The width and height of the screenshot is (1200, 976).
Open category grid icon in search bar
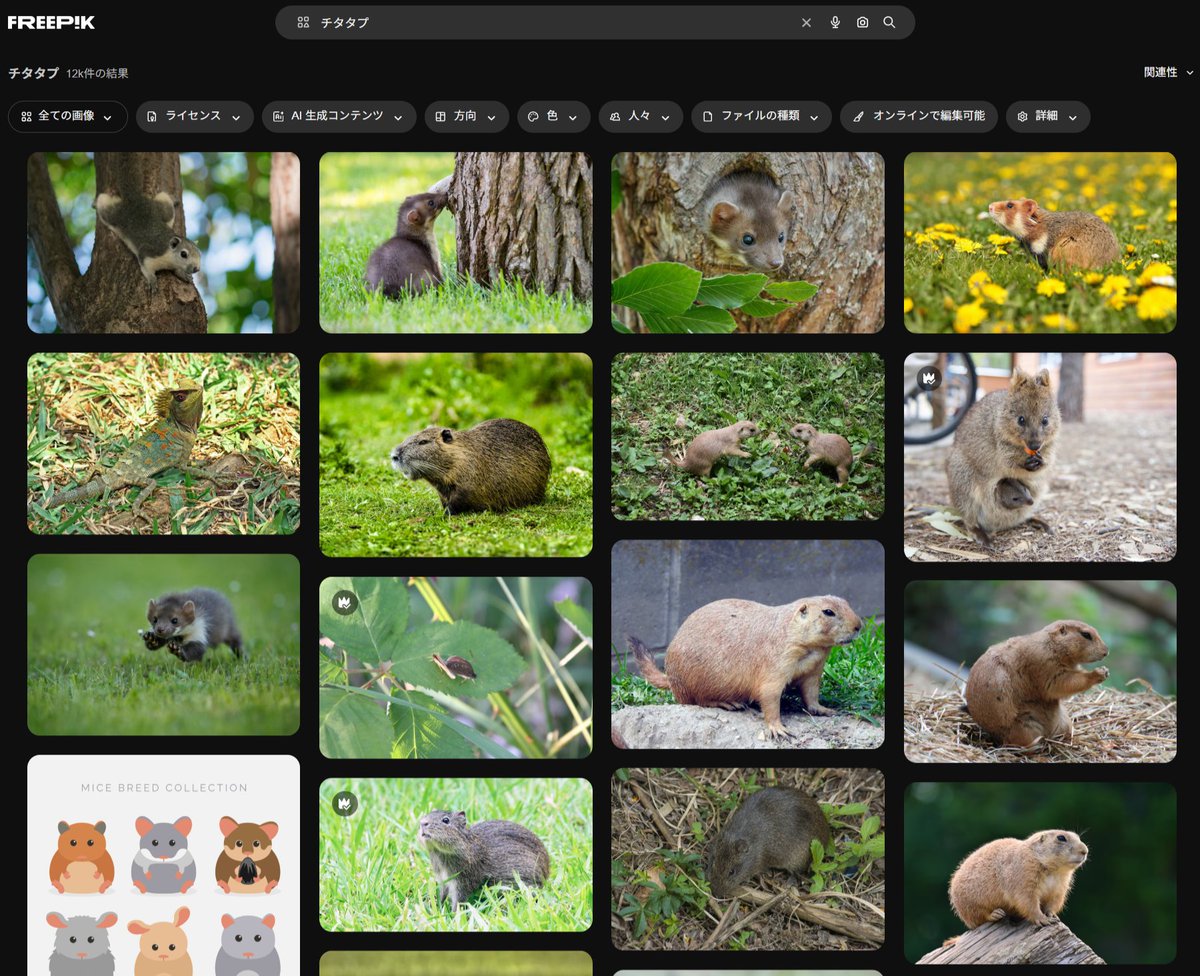[x=303, y=22]
